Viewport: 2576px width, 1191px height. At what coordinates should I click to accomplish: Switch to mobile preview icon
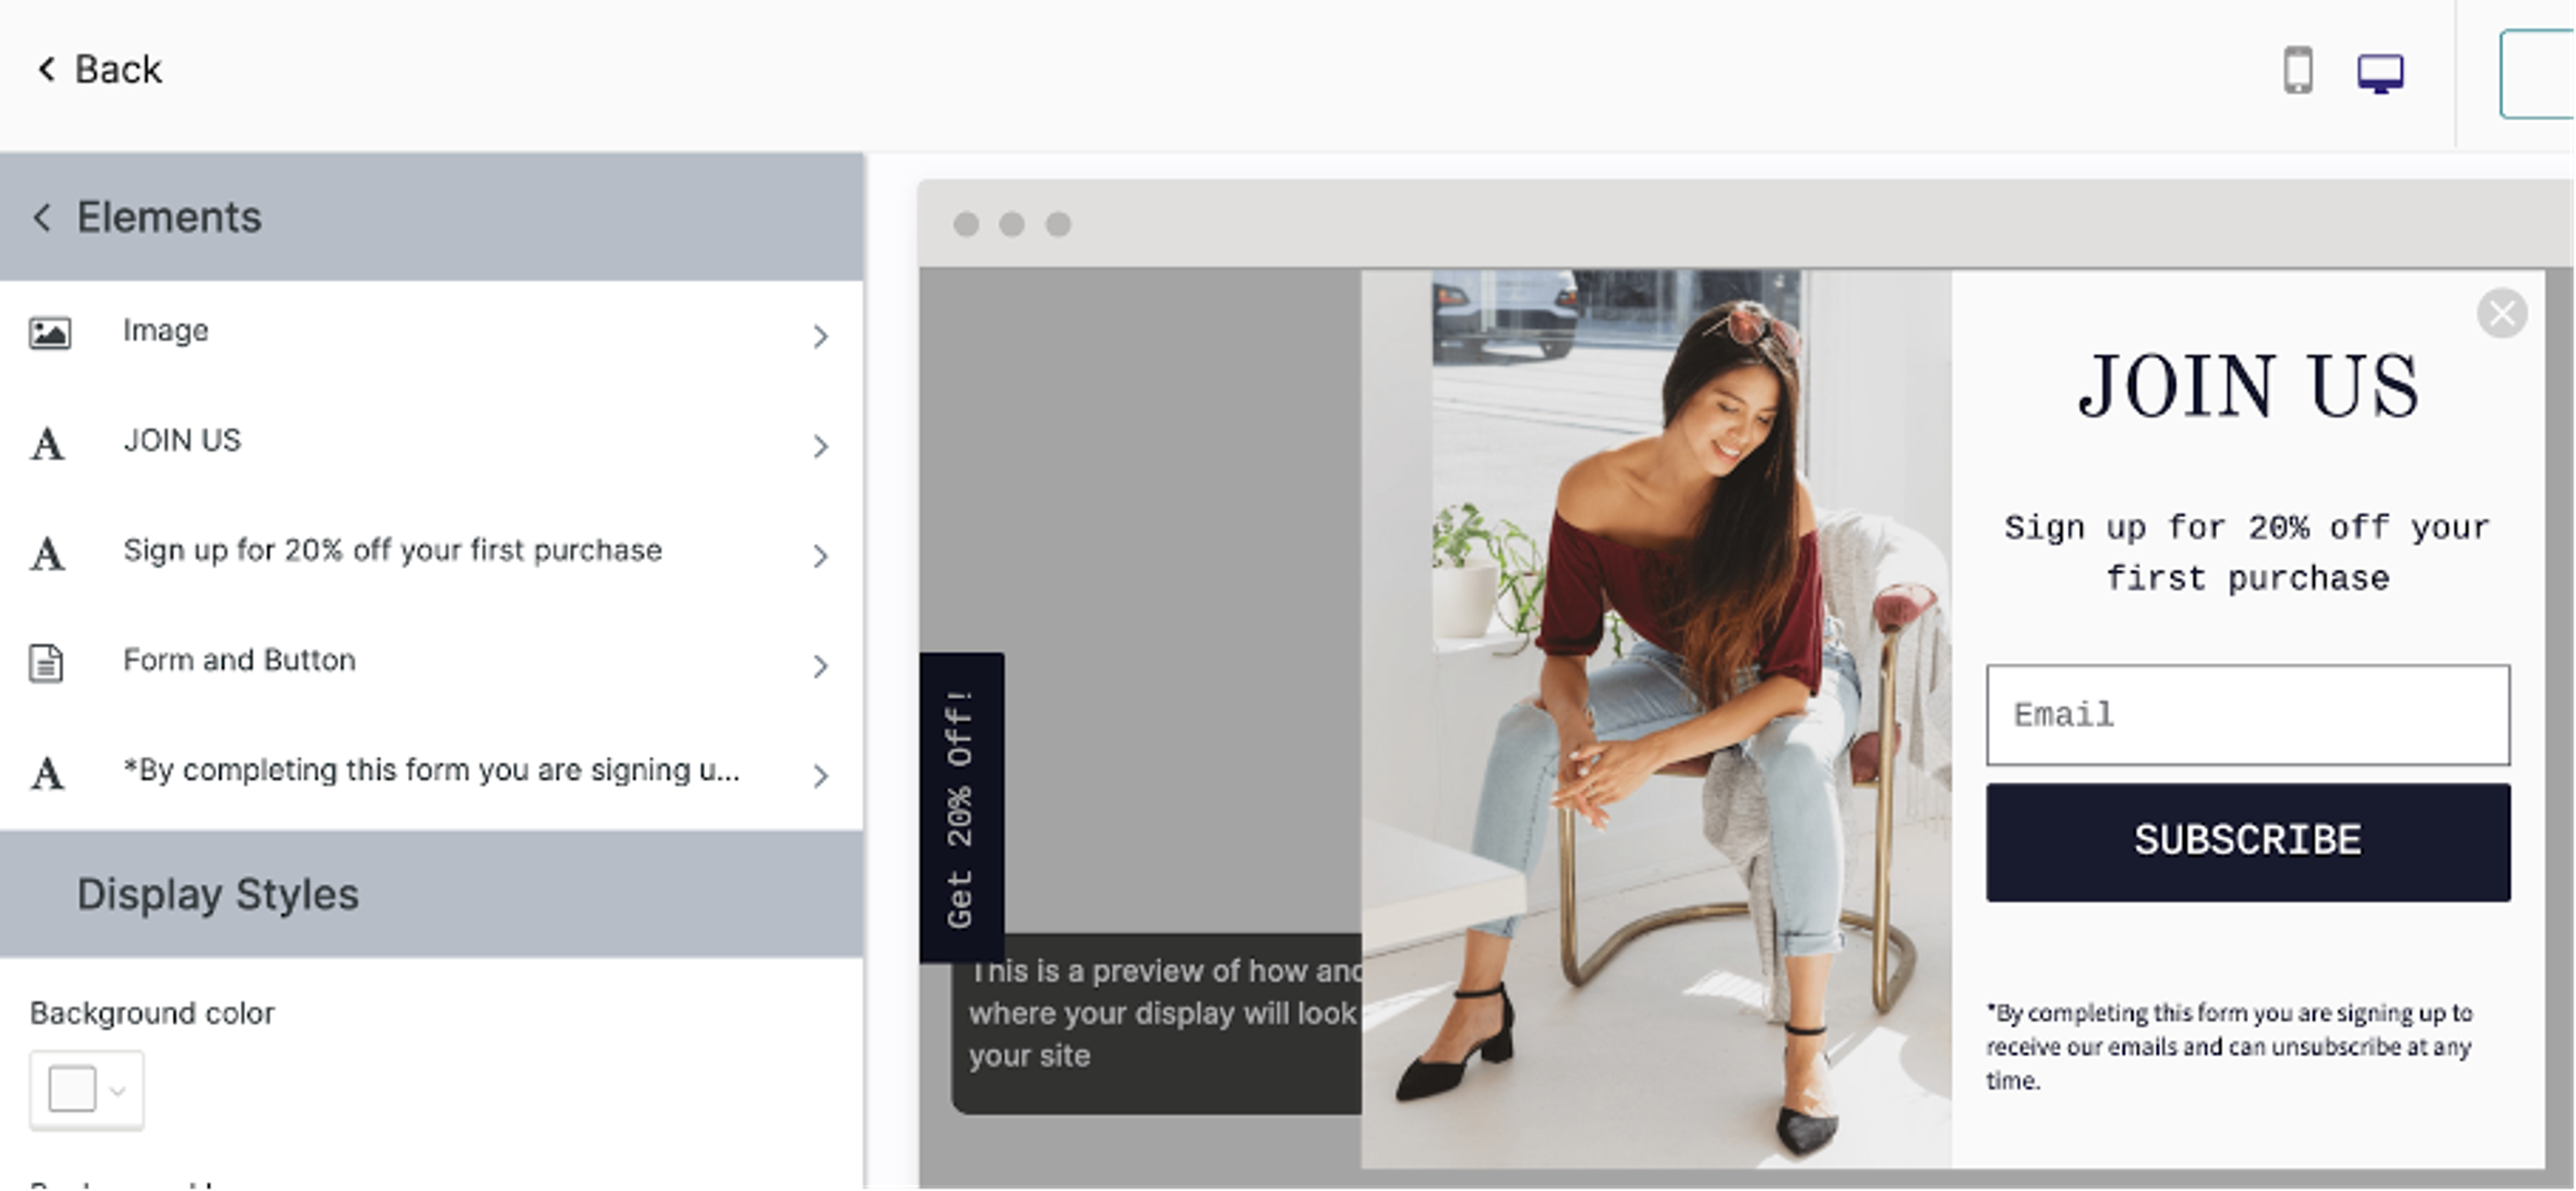pyautogui.click(x=2298, y=71)
